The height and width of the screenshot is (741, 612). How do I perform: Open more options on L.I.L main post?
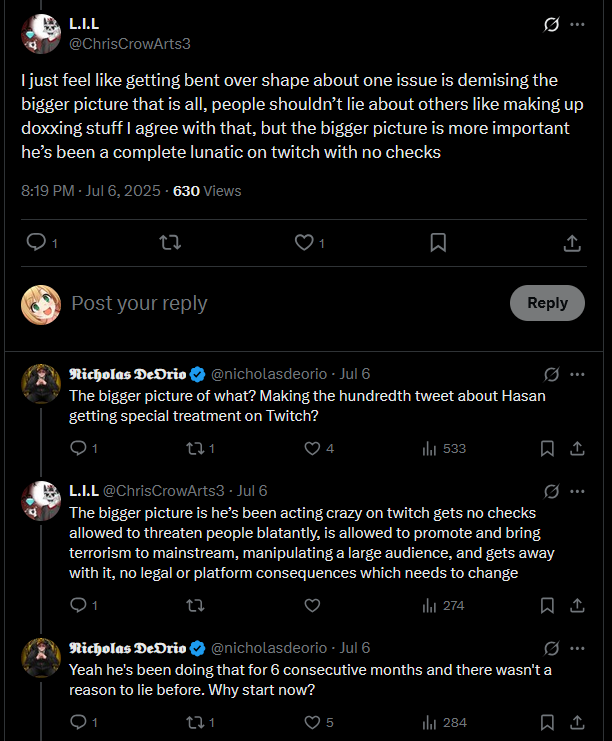[x=577, y=24]
